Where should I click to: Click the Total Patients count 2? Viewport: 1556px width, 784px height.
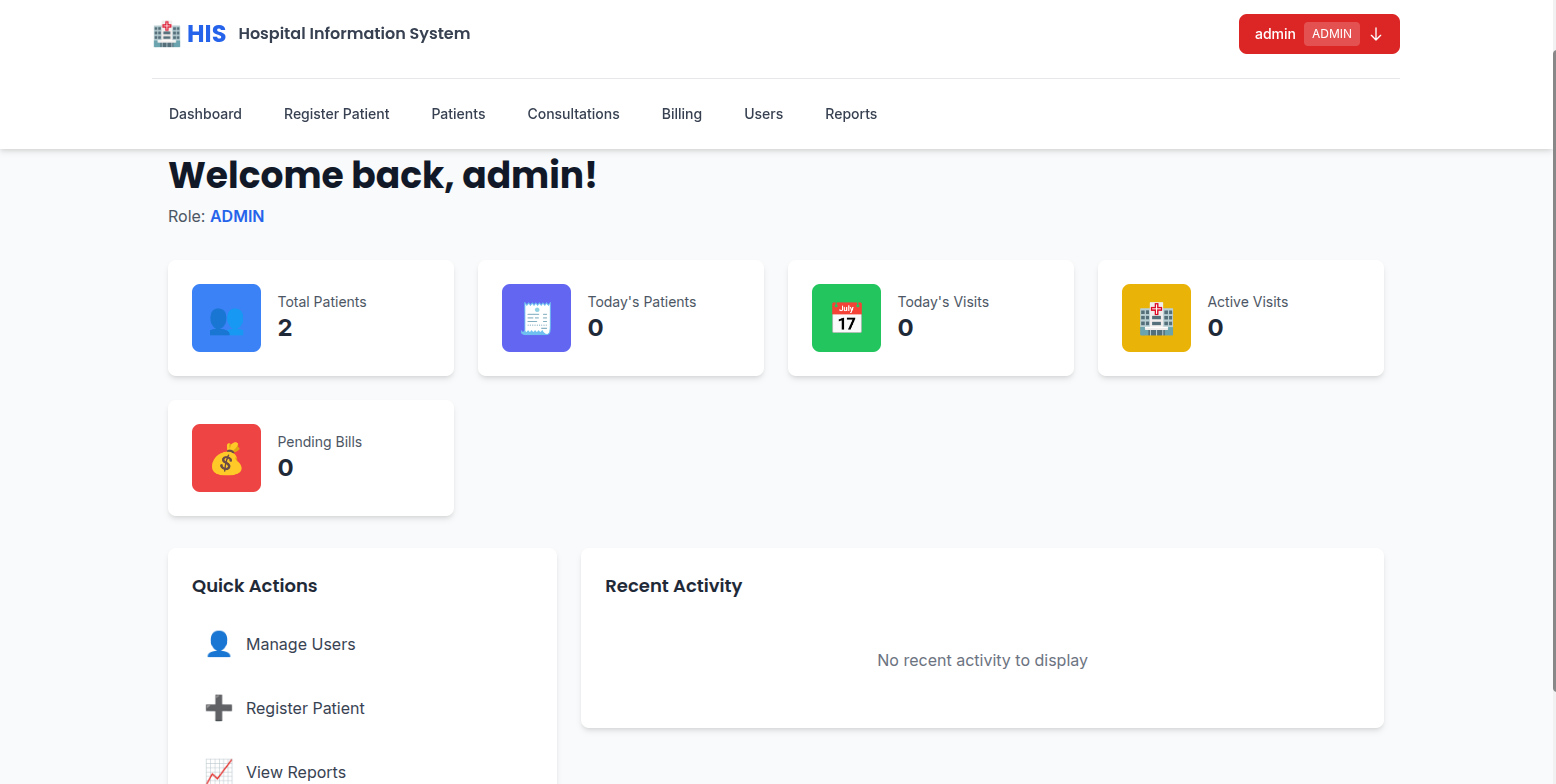coord(285,328)
